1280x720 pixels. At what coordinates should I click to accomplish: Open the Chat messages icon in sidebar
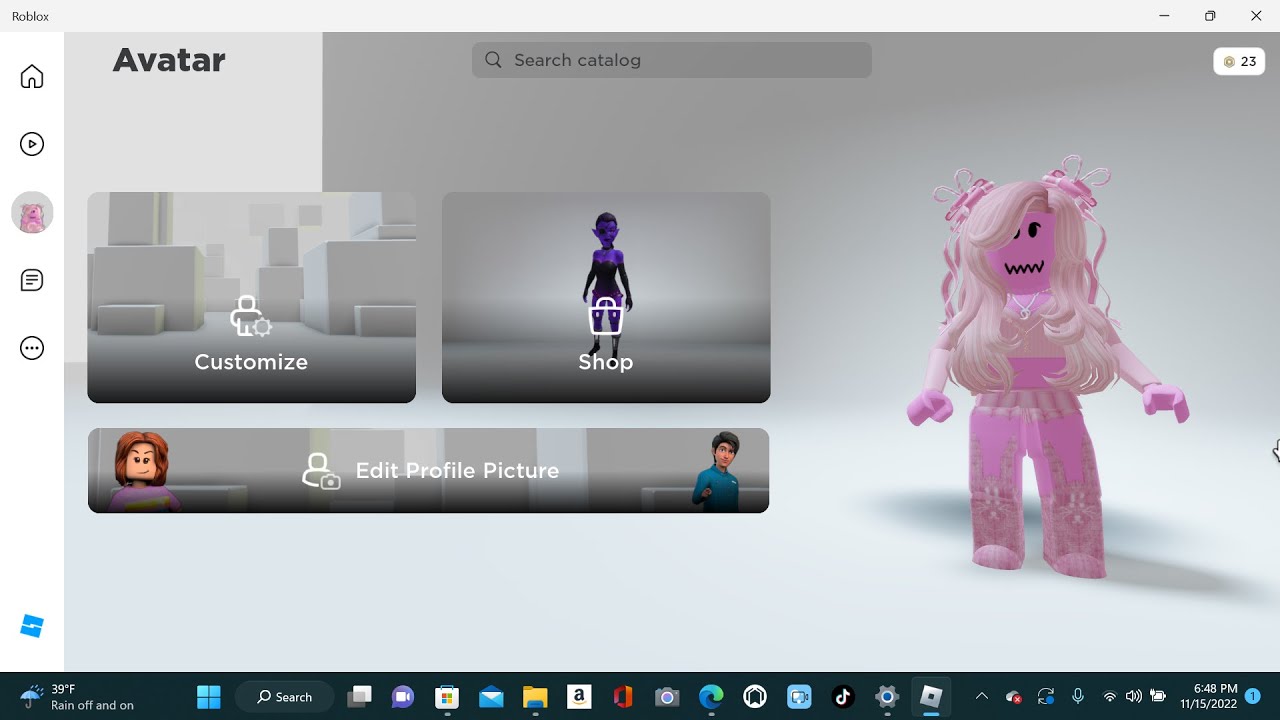tap(32, 280)
